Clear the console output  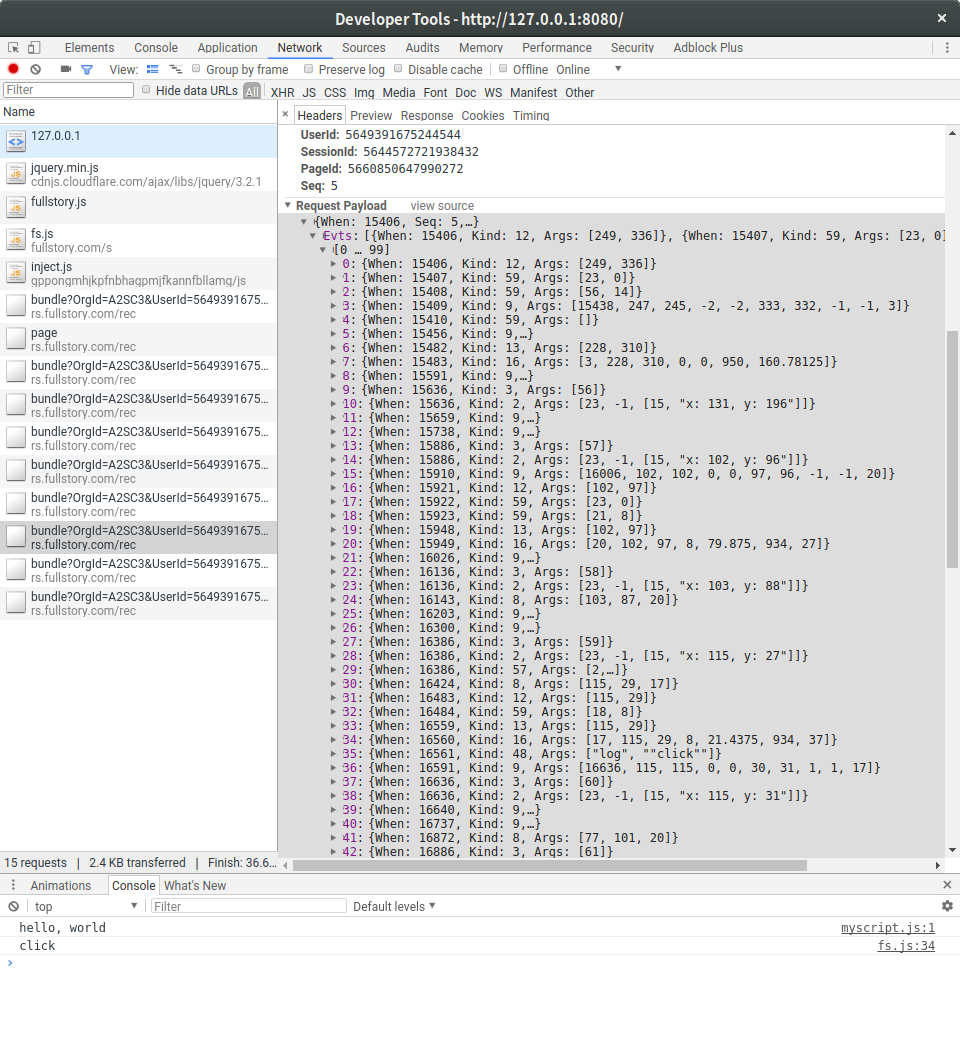(x=13, y=907)
